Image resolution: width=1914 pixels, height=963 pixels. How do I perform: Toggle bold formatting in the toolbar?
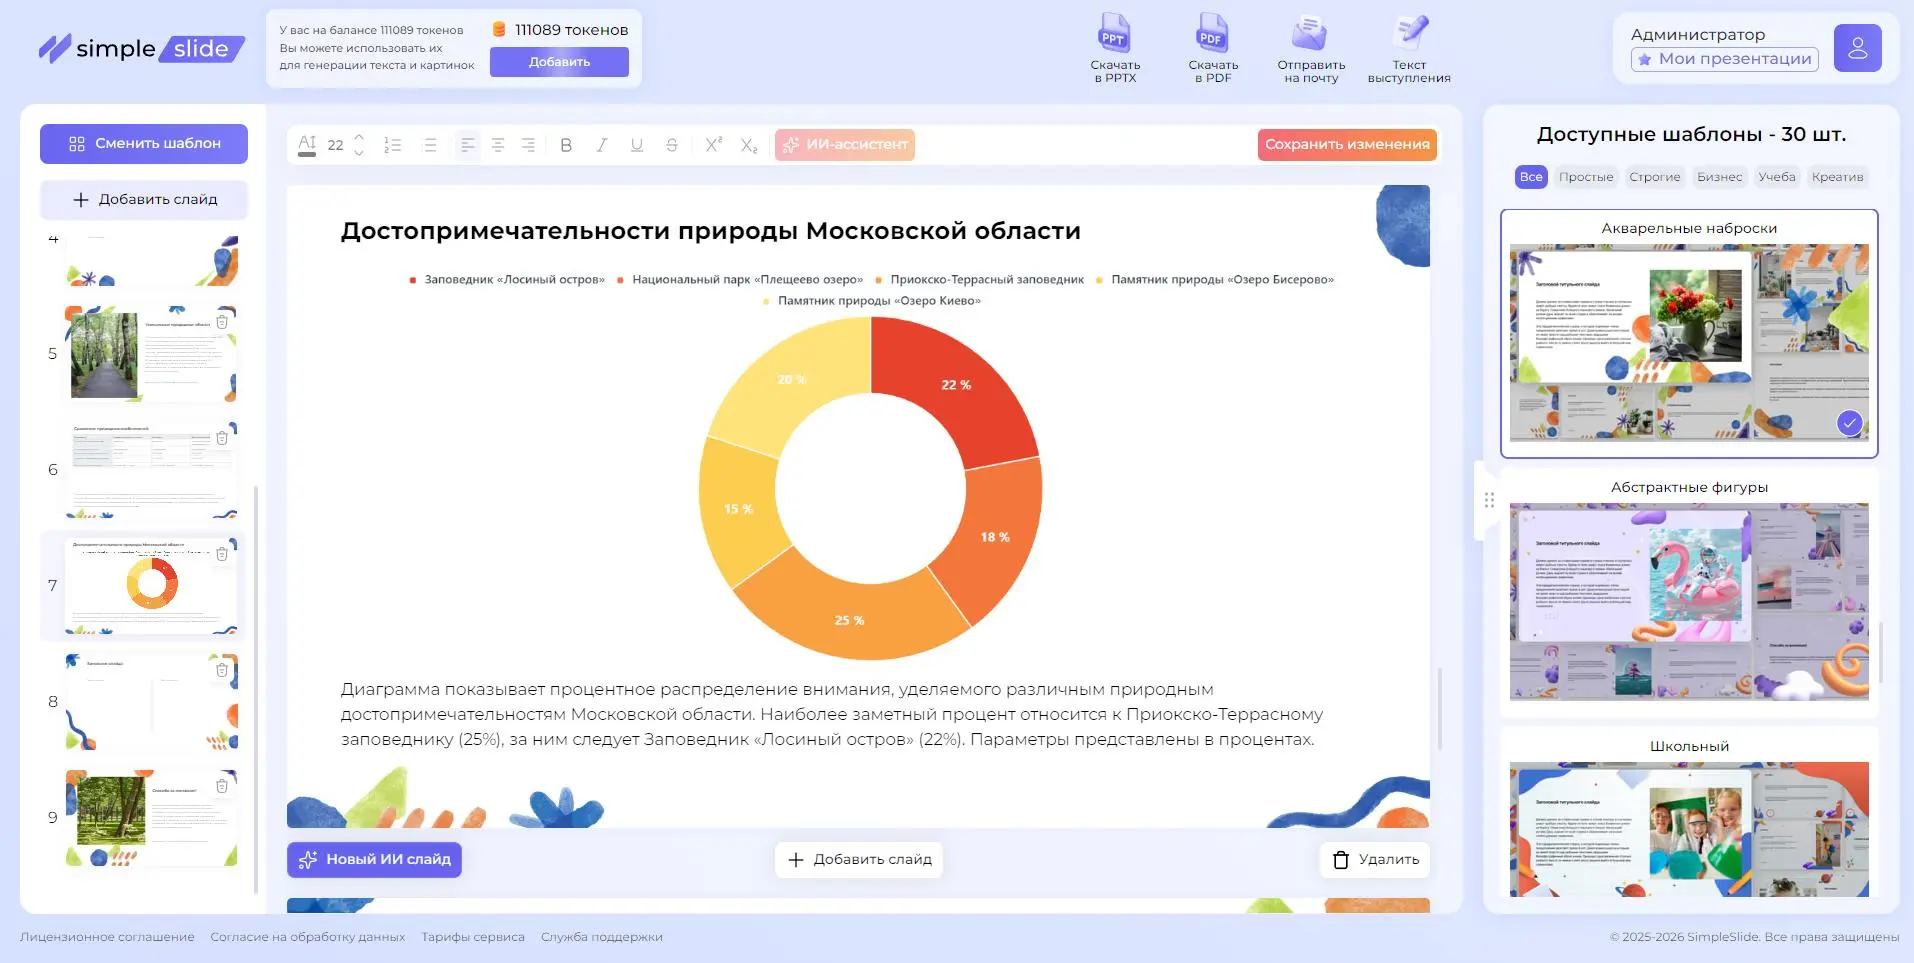coord(566,145)
